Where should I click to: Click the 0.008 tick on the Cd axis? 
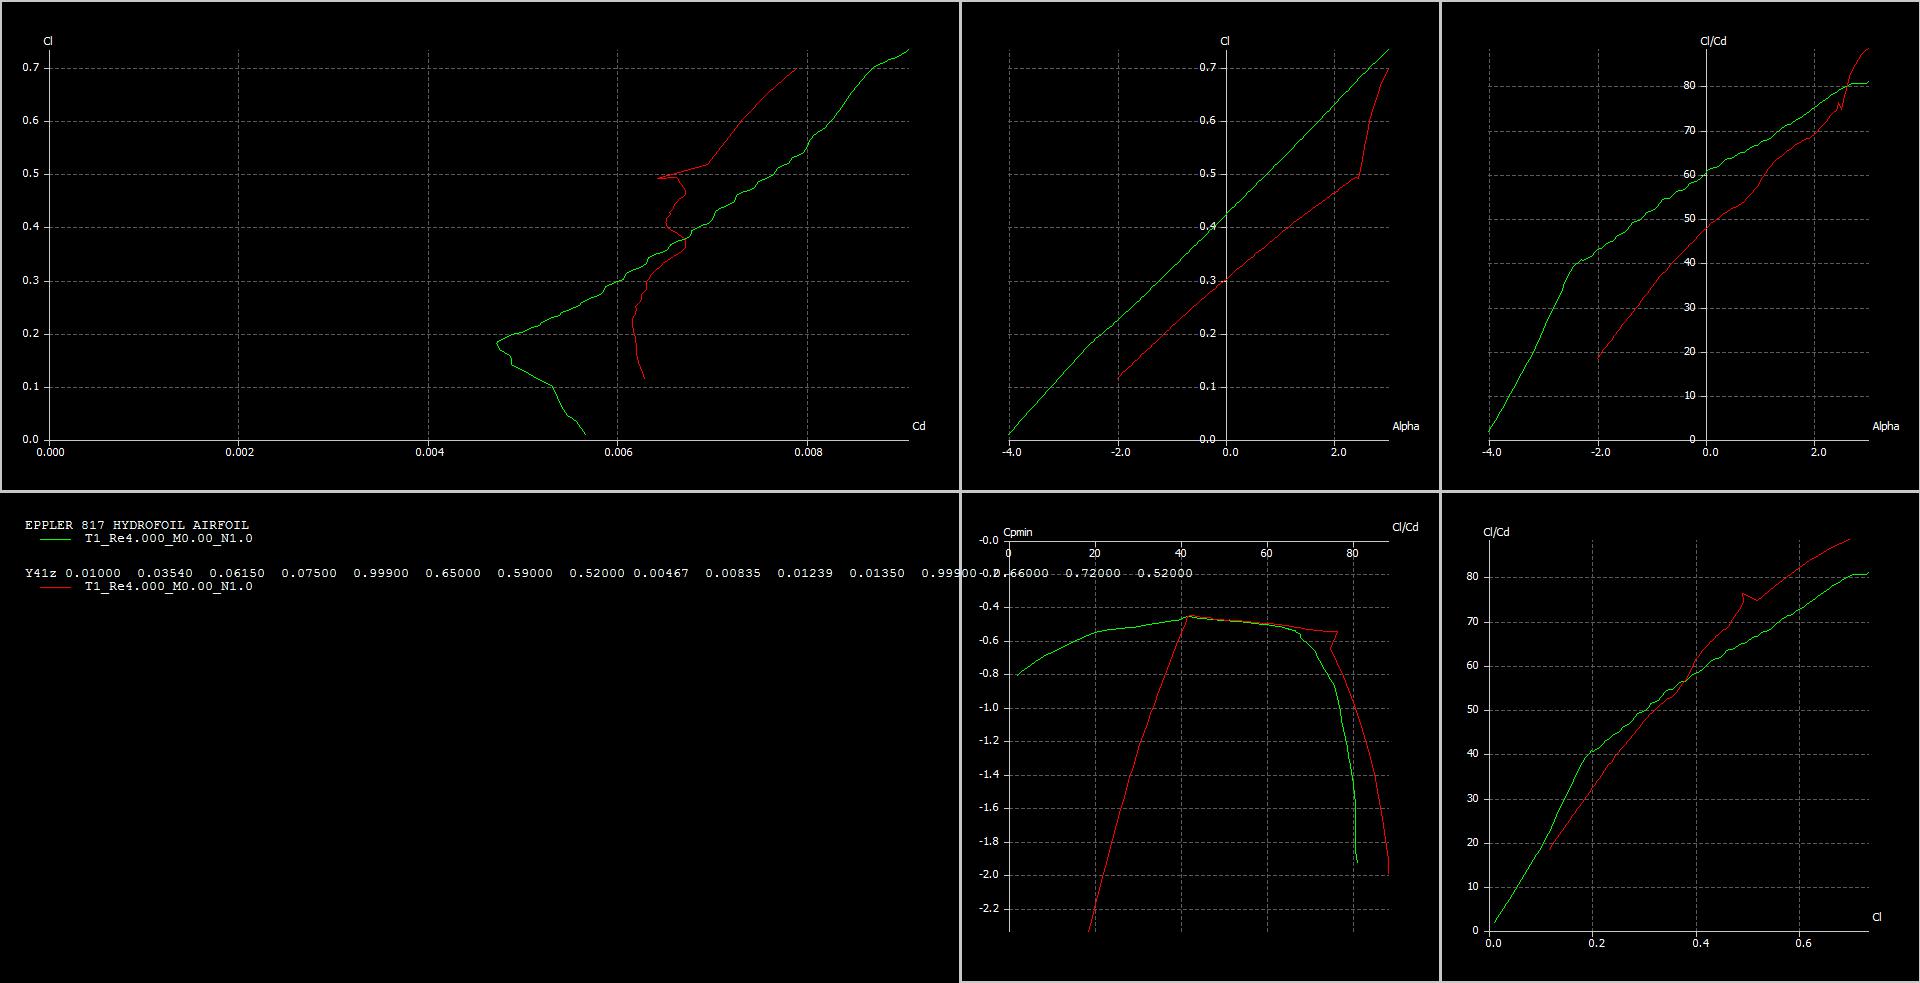pyautogui.click(x=808, y=452)
